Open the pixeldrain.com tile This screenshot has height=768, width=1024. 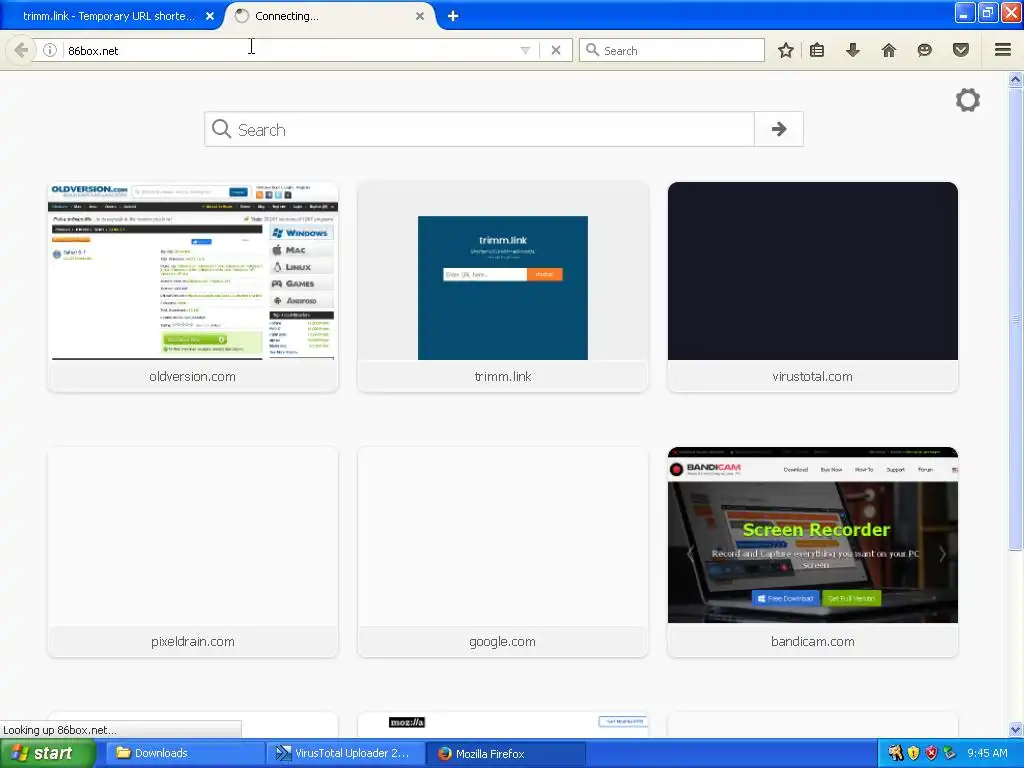coord(193,552)
